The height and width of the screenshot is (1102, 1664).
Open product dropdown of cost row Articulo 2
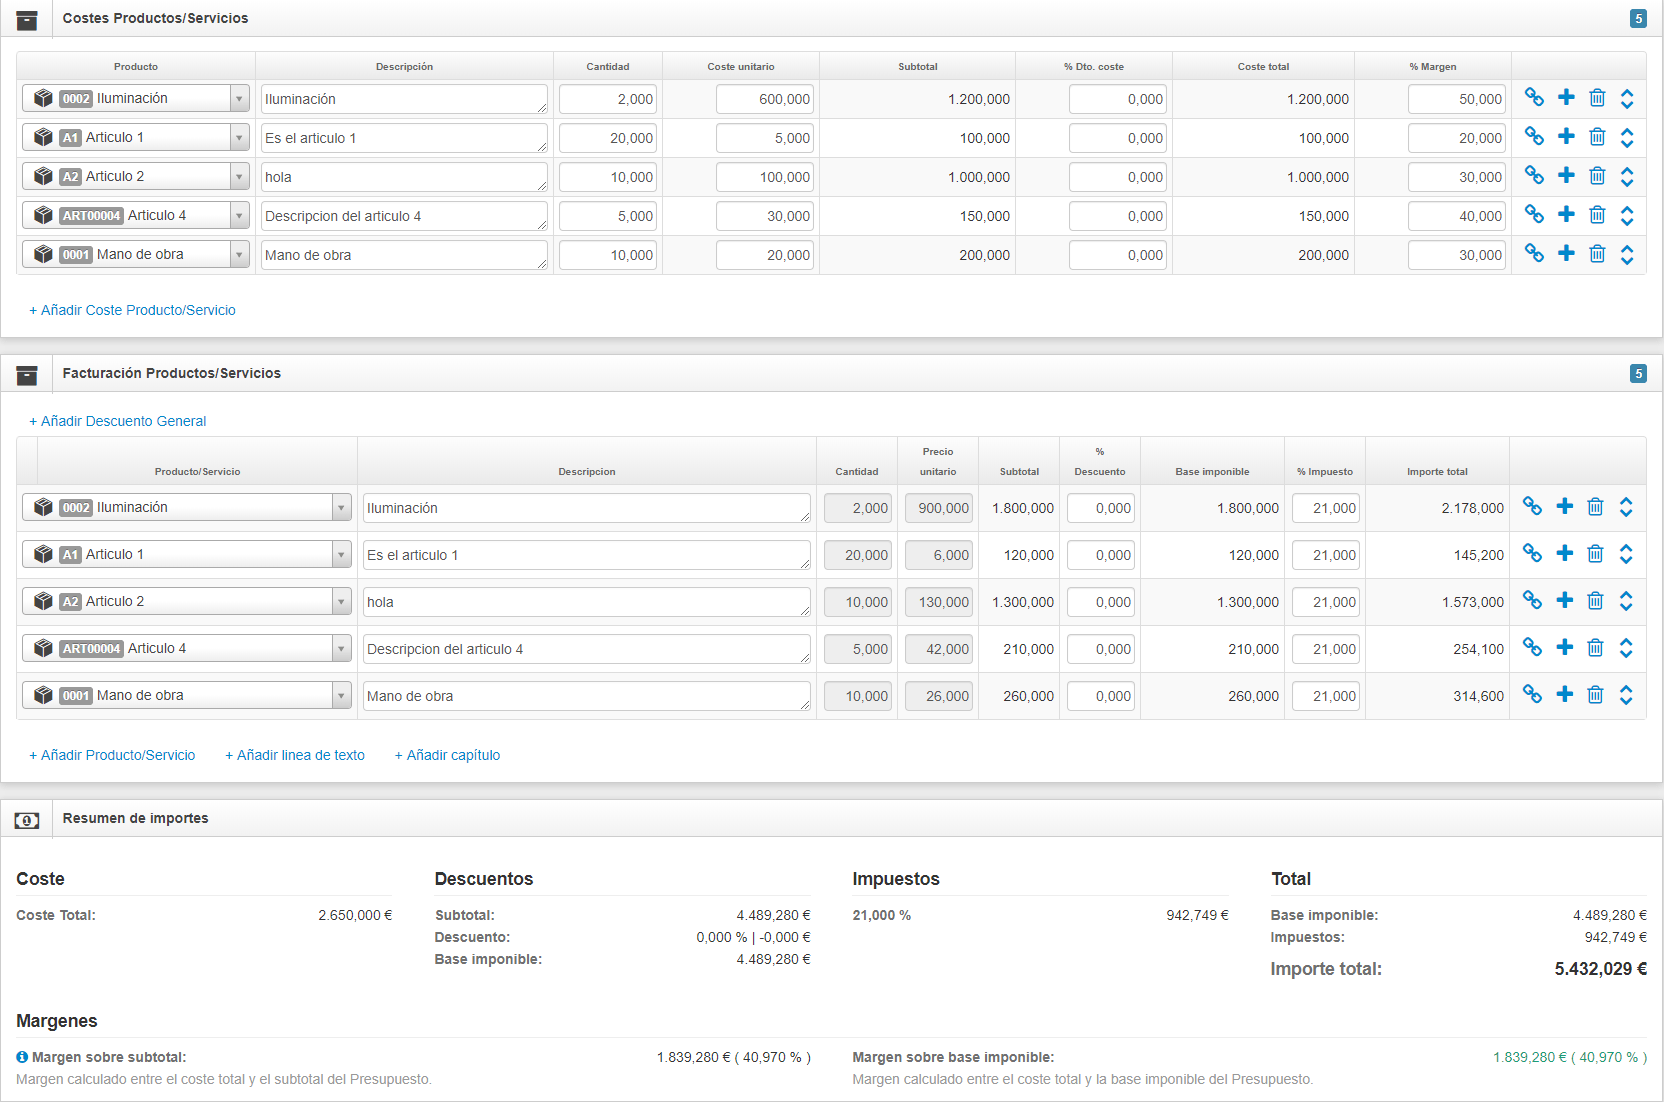[x=136, y=176]
